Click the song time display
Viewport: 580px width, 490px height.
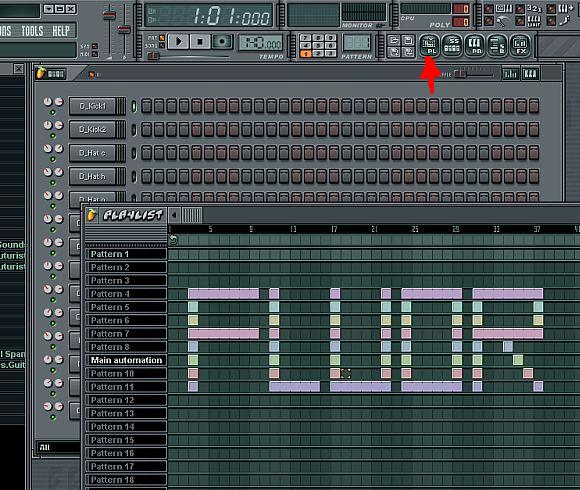[x=209, y=16]
